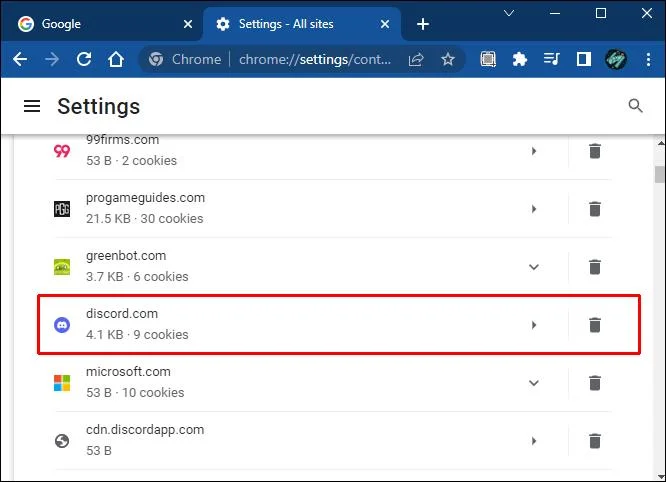Click the PGG favicon
Image resolution: width=666 pixels, height=482 pixels.
click(x=62, y=209)
